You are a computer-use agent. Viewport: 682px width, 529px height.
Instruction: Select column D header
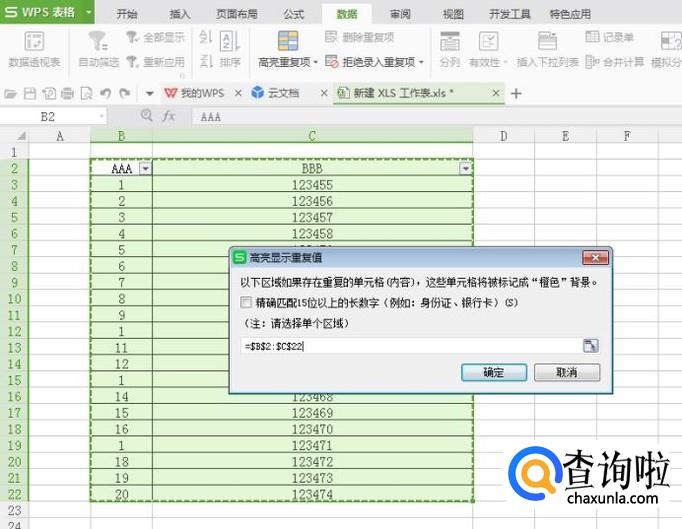[x=503, y=136]
